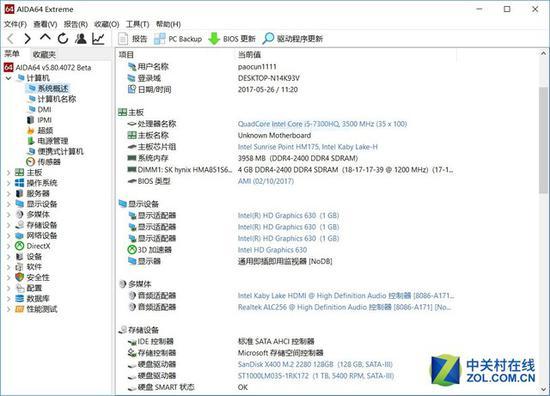Open the QuadCore Intel Core i5-7300HQ link
This screenshot has width=550, height=396.
click(x=322, y=124)
